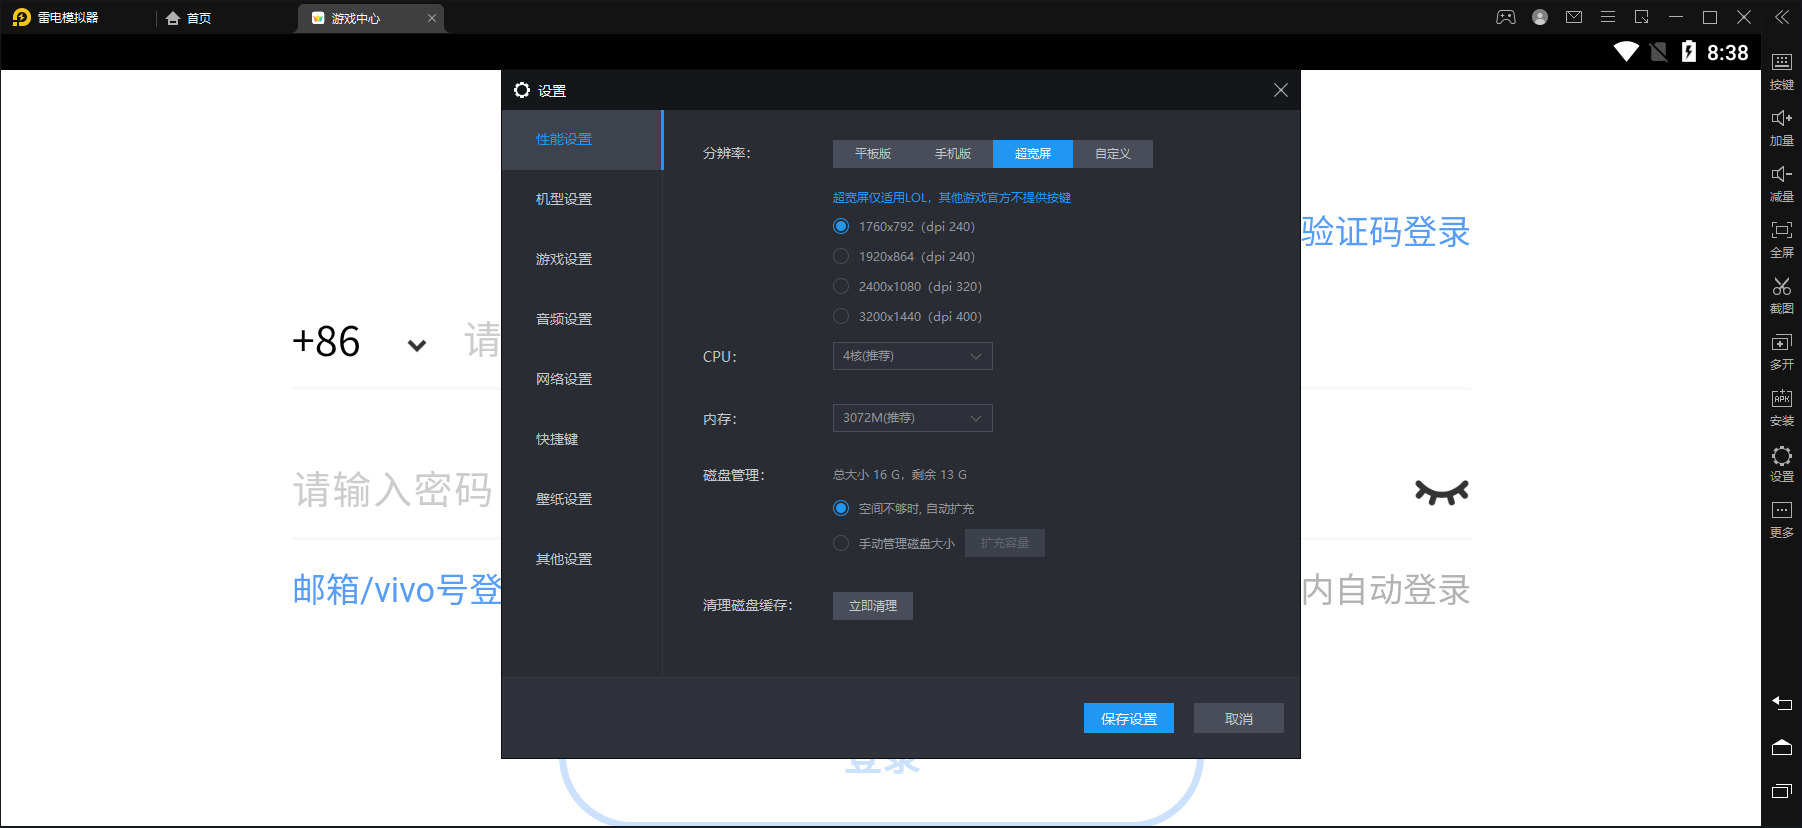Click the keyboard mapping (按键) icon

(x=1781, y=69)
